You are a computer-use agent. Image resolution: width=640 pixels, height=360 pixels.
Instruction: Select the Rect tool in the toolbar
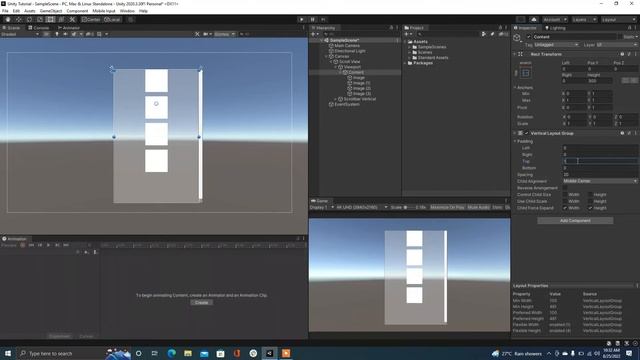tap(50, 19)
